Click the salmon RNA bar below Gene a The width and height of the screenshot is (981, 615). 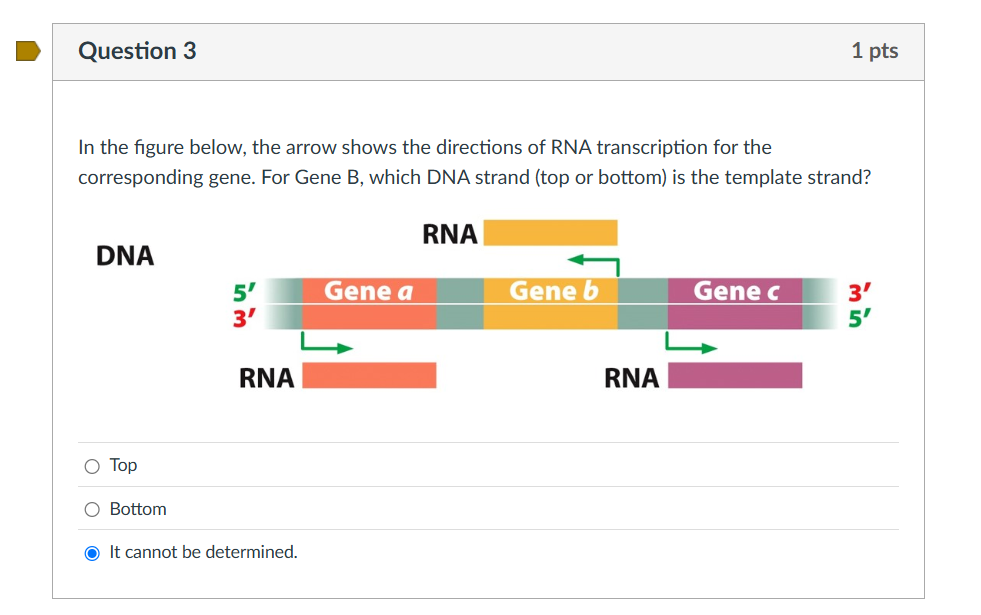pos(369,375)
